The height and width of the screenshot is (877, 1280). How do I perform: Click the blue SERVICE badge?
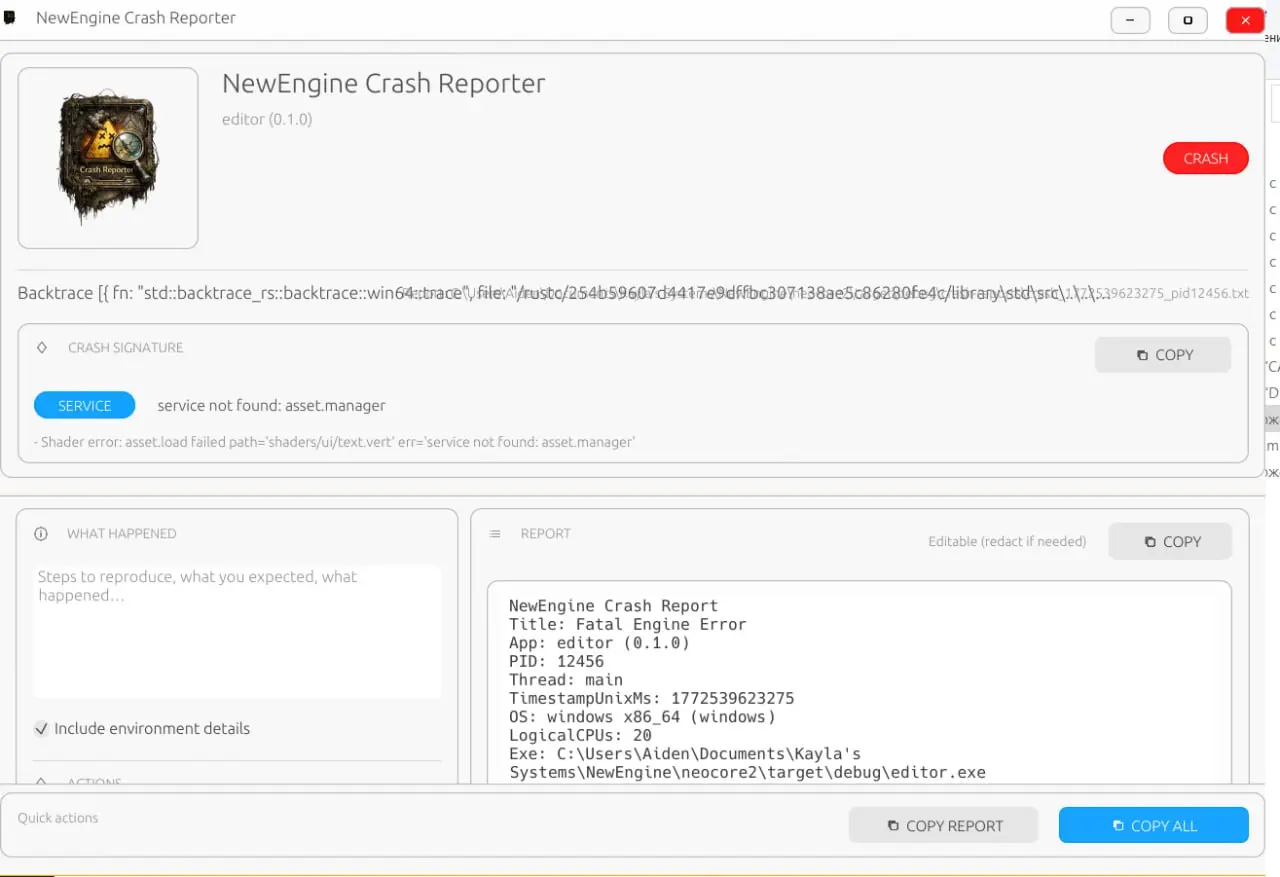(84, 405)
